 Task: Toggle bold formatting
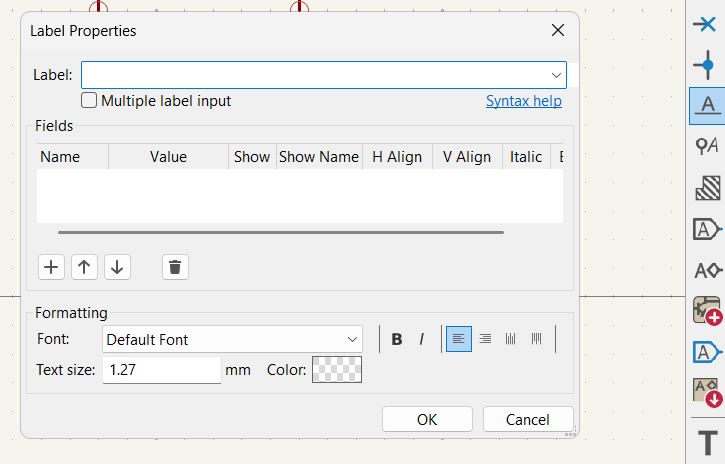coord(397,339)
